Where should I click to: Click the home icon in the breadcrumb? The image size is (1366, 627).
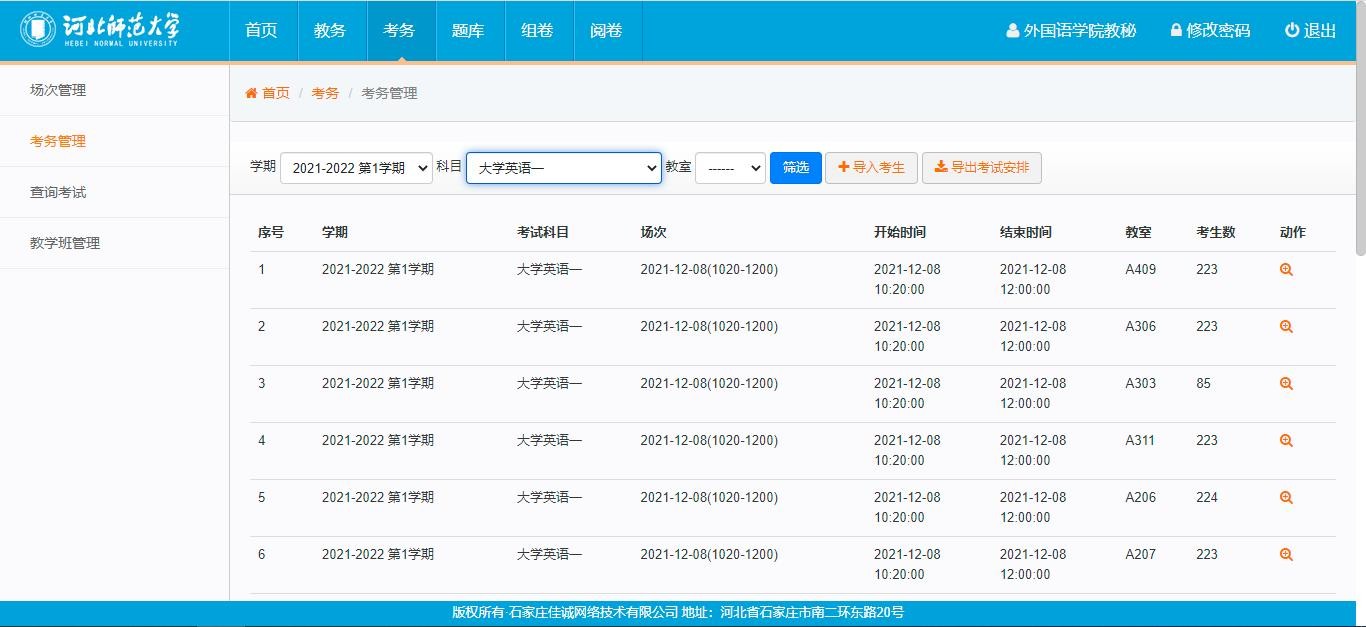tap(251, 92)
